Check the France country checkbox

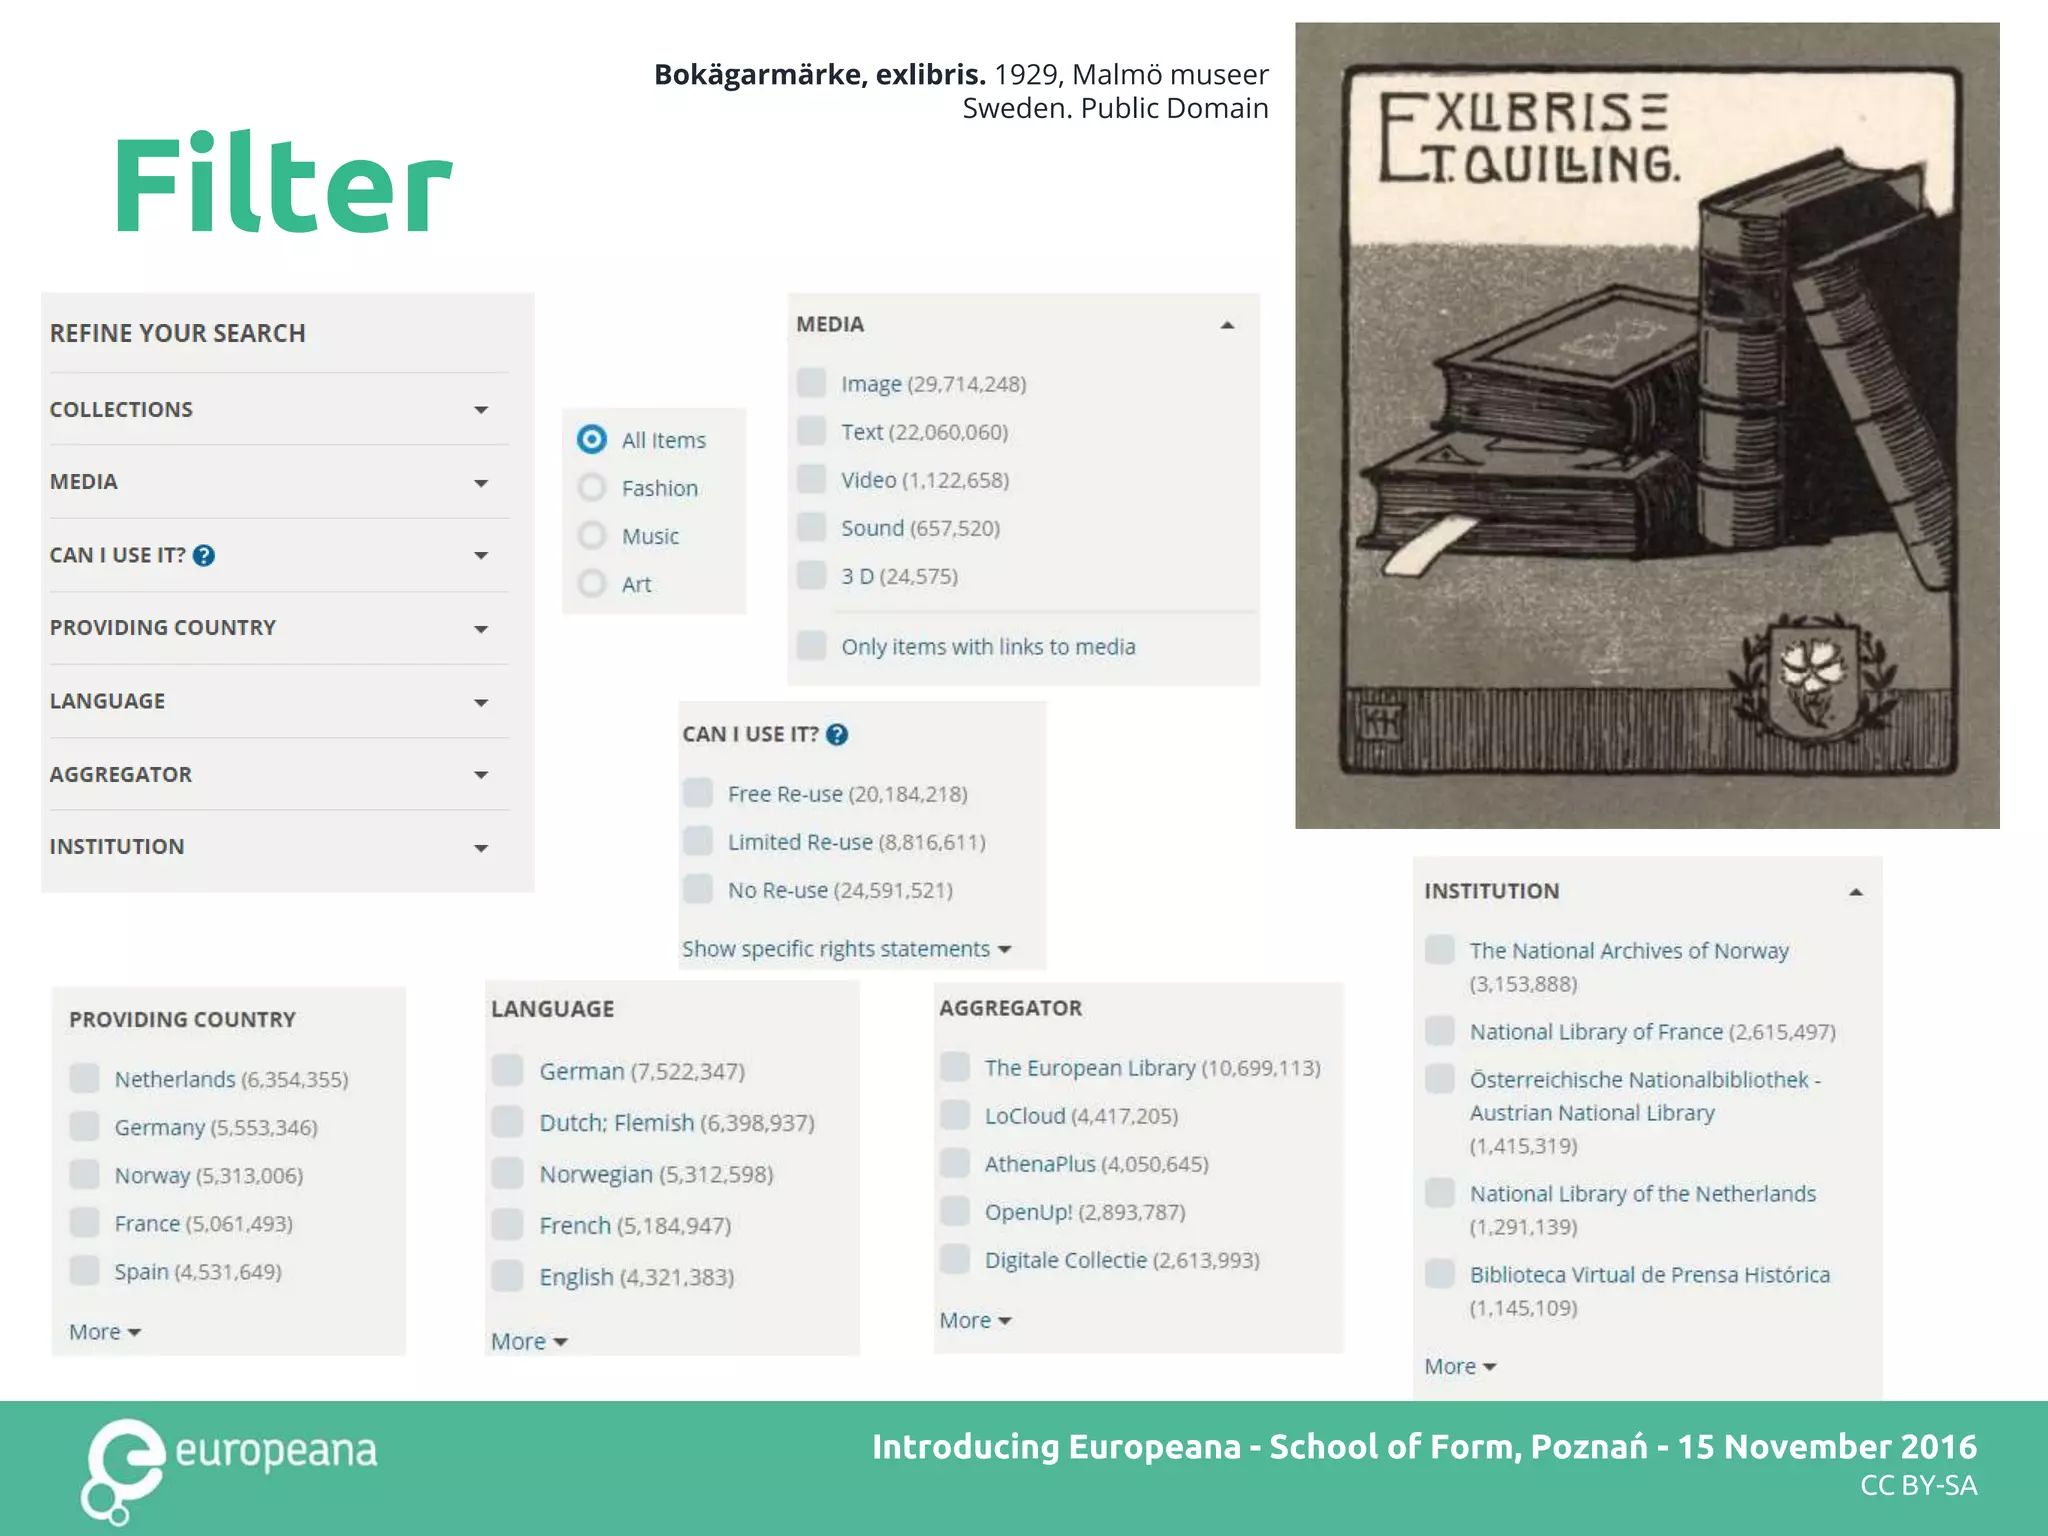tap(85, 1222)
